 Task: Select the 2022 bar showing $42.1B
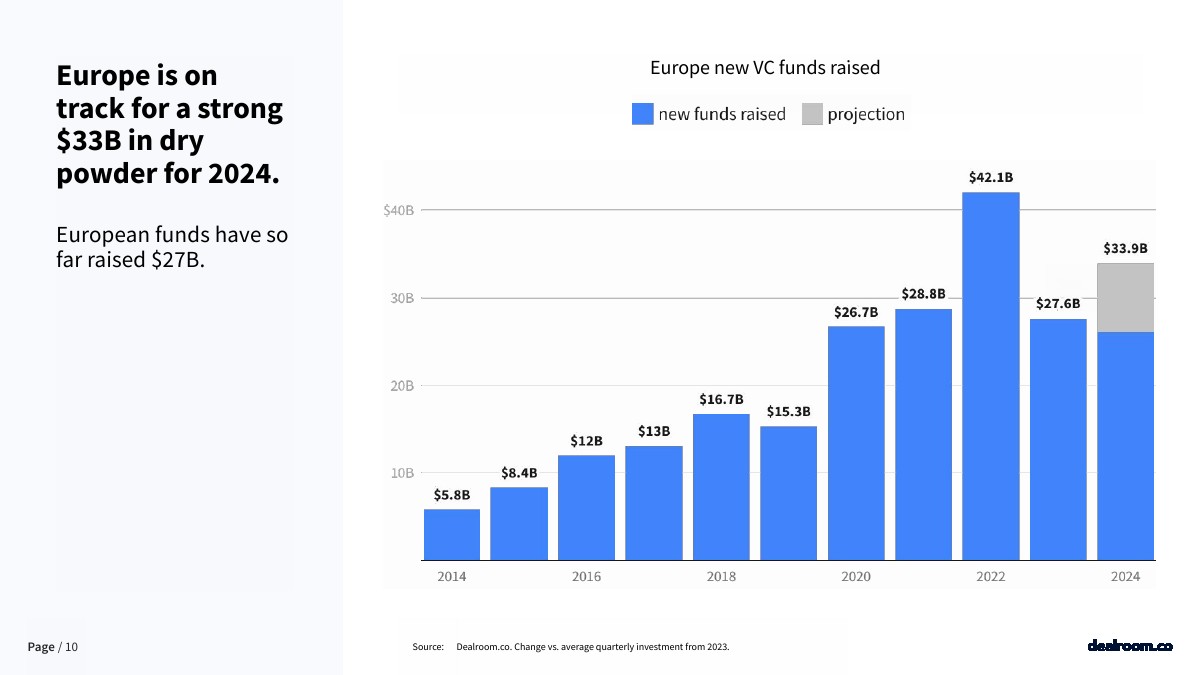click(x=990, y=375)
